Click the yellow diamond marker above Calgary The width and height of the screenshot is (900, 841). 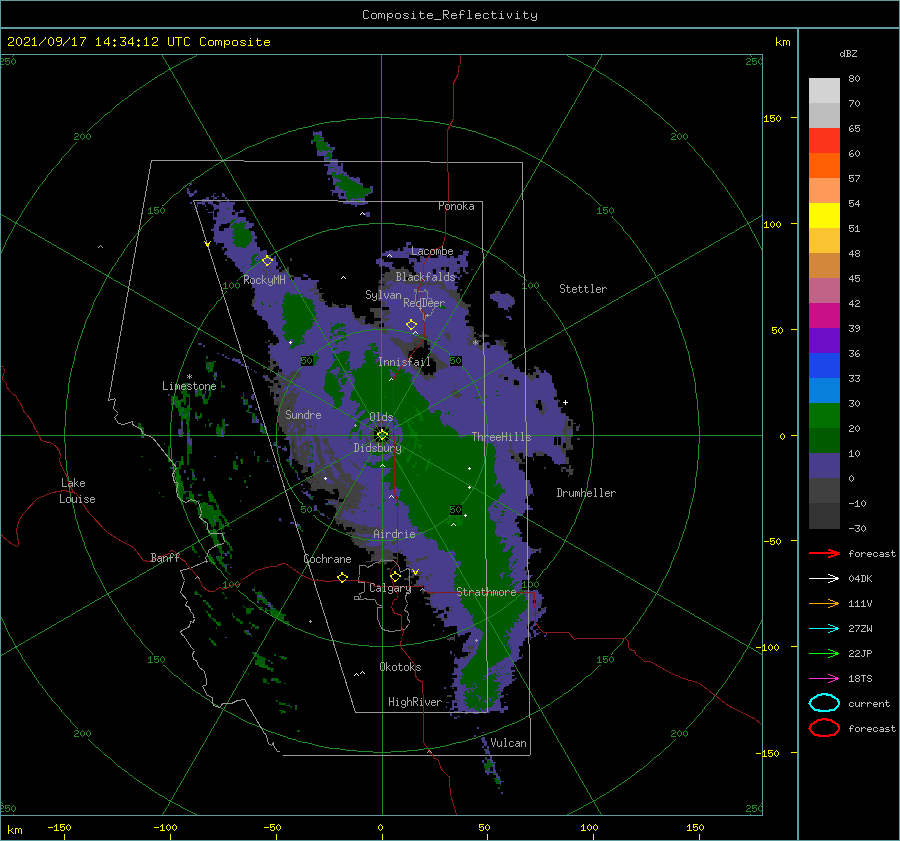click(x=395, y=576)
